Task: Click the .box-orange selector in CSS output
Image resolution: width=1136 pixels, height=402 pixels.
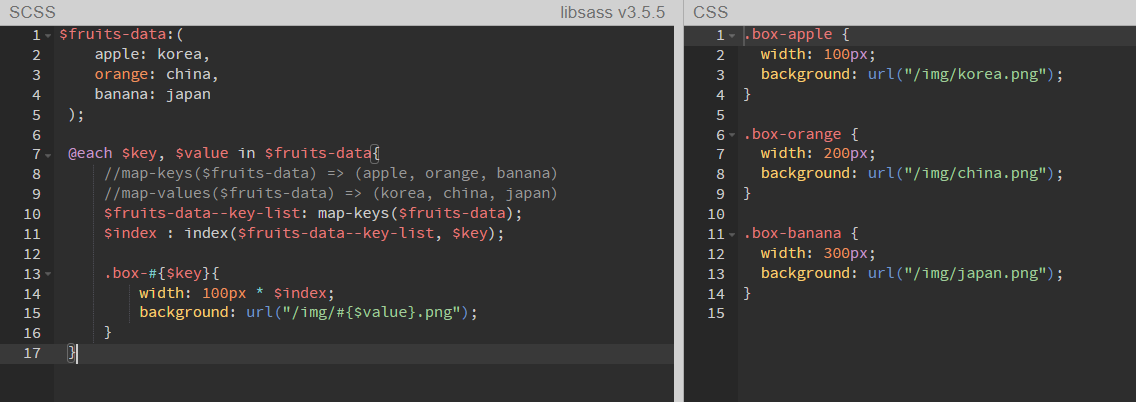Action: pyautogui.click(x=792, y=134)
